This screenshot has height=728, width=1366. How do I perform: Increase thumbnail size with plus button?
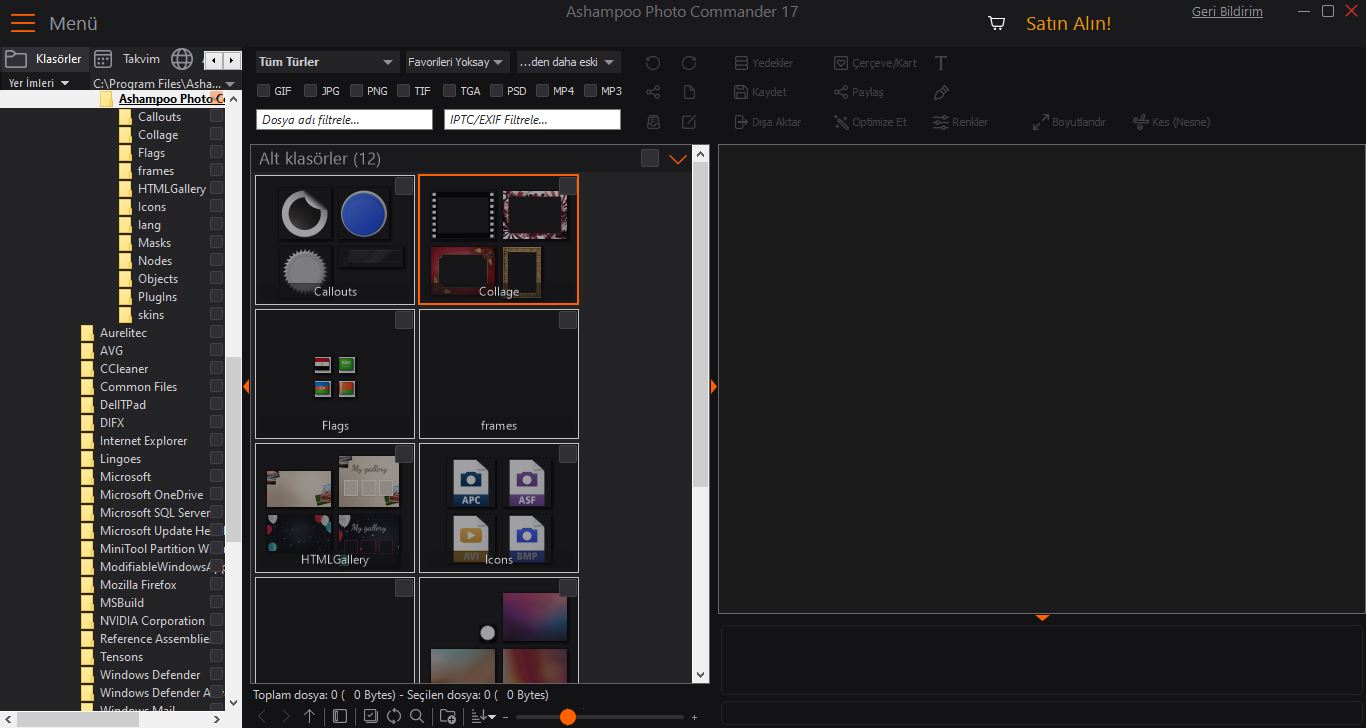tap(695, 717)
